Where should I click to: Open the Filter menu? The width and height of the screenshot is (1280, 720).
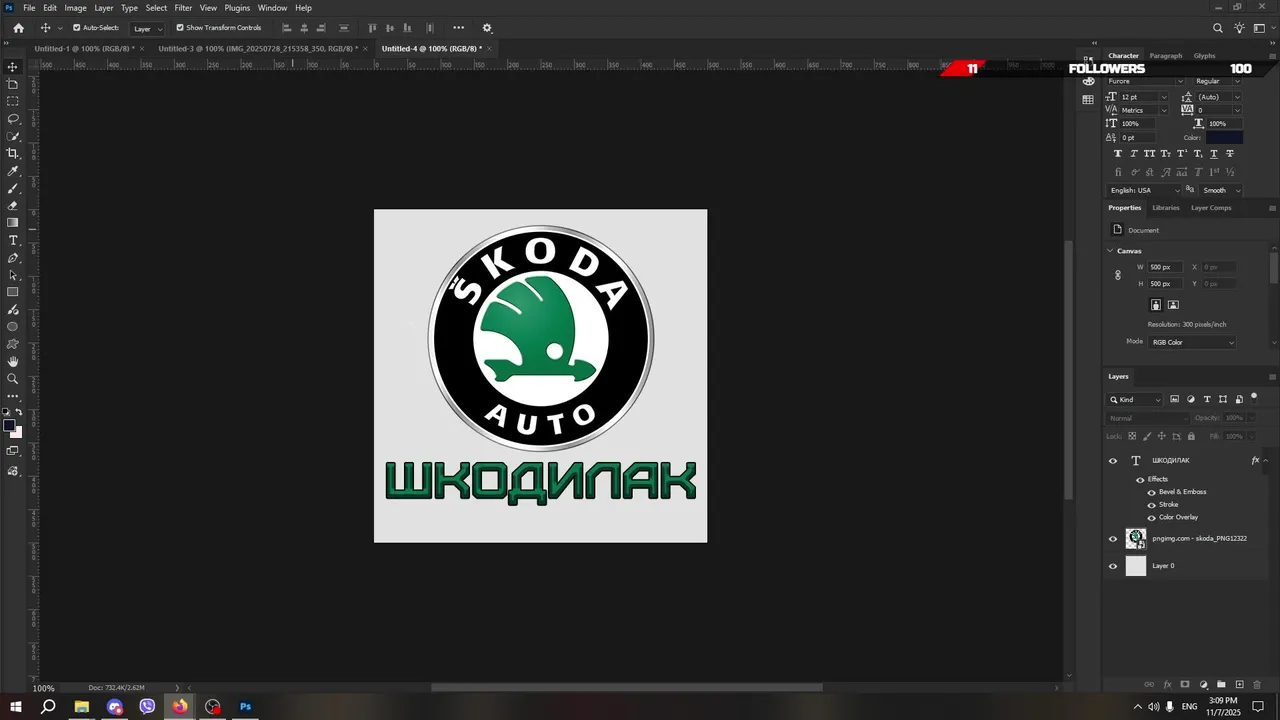click(x=183, y=8)
